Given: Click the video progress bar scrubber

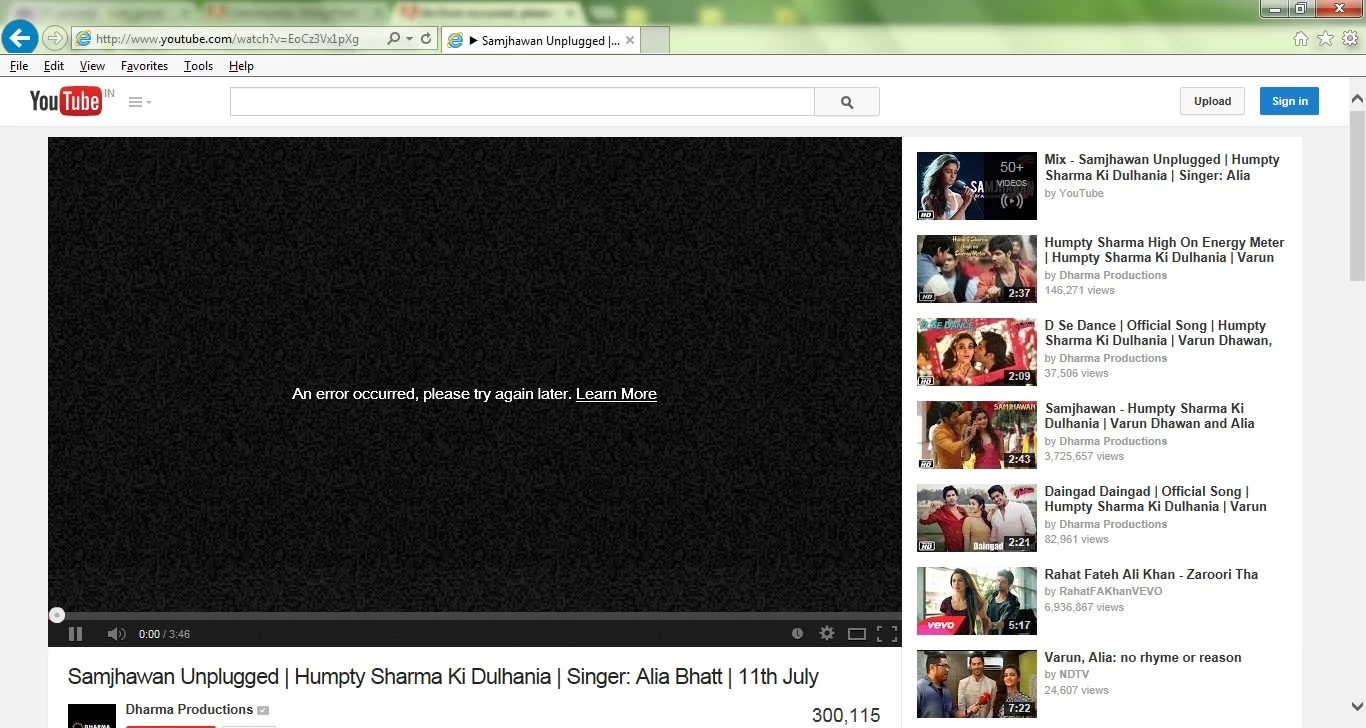Looking at the screenshot, I should (57, 615).
